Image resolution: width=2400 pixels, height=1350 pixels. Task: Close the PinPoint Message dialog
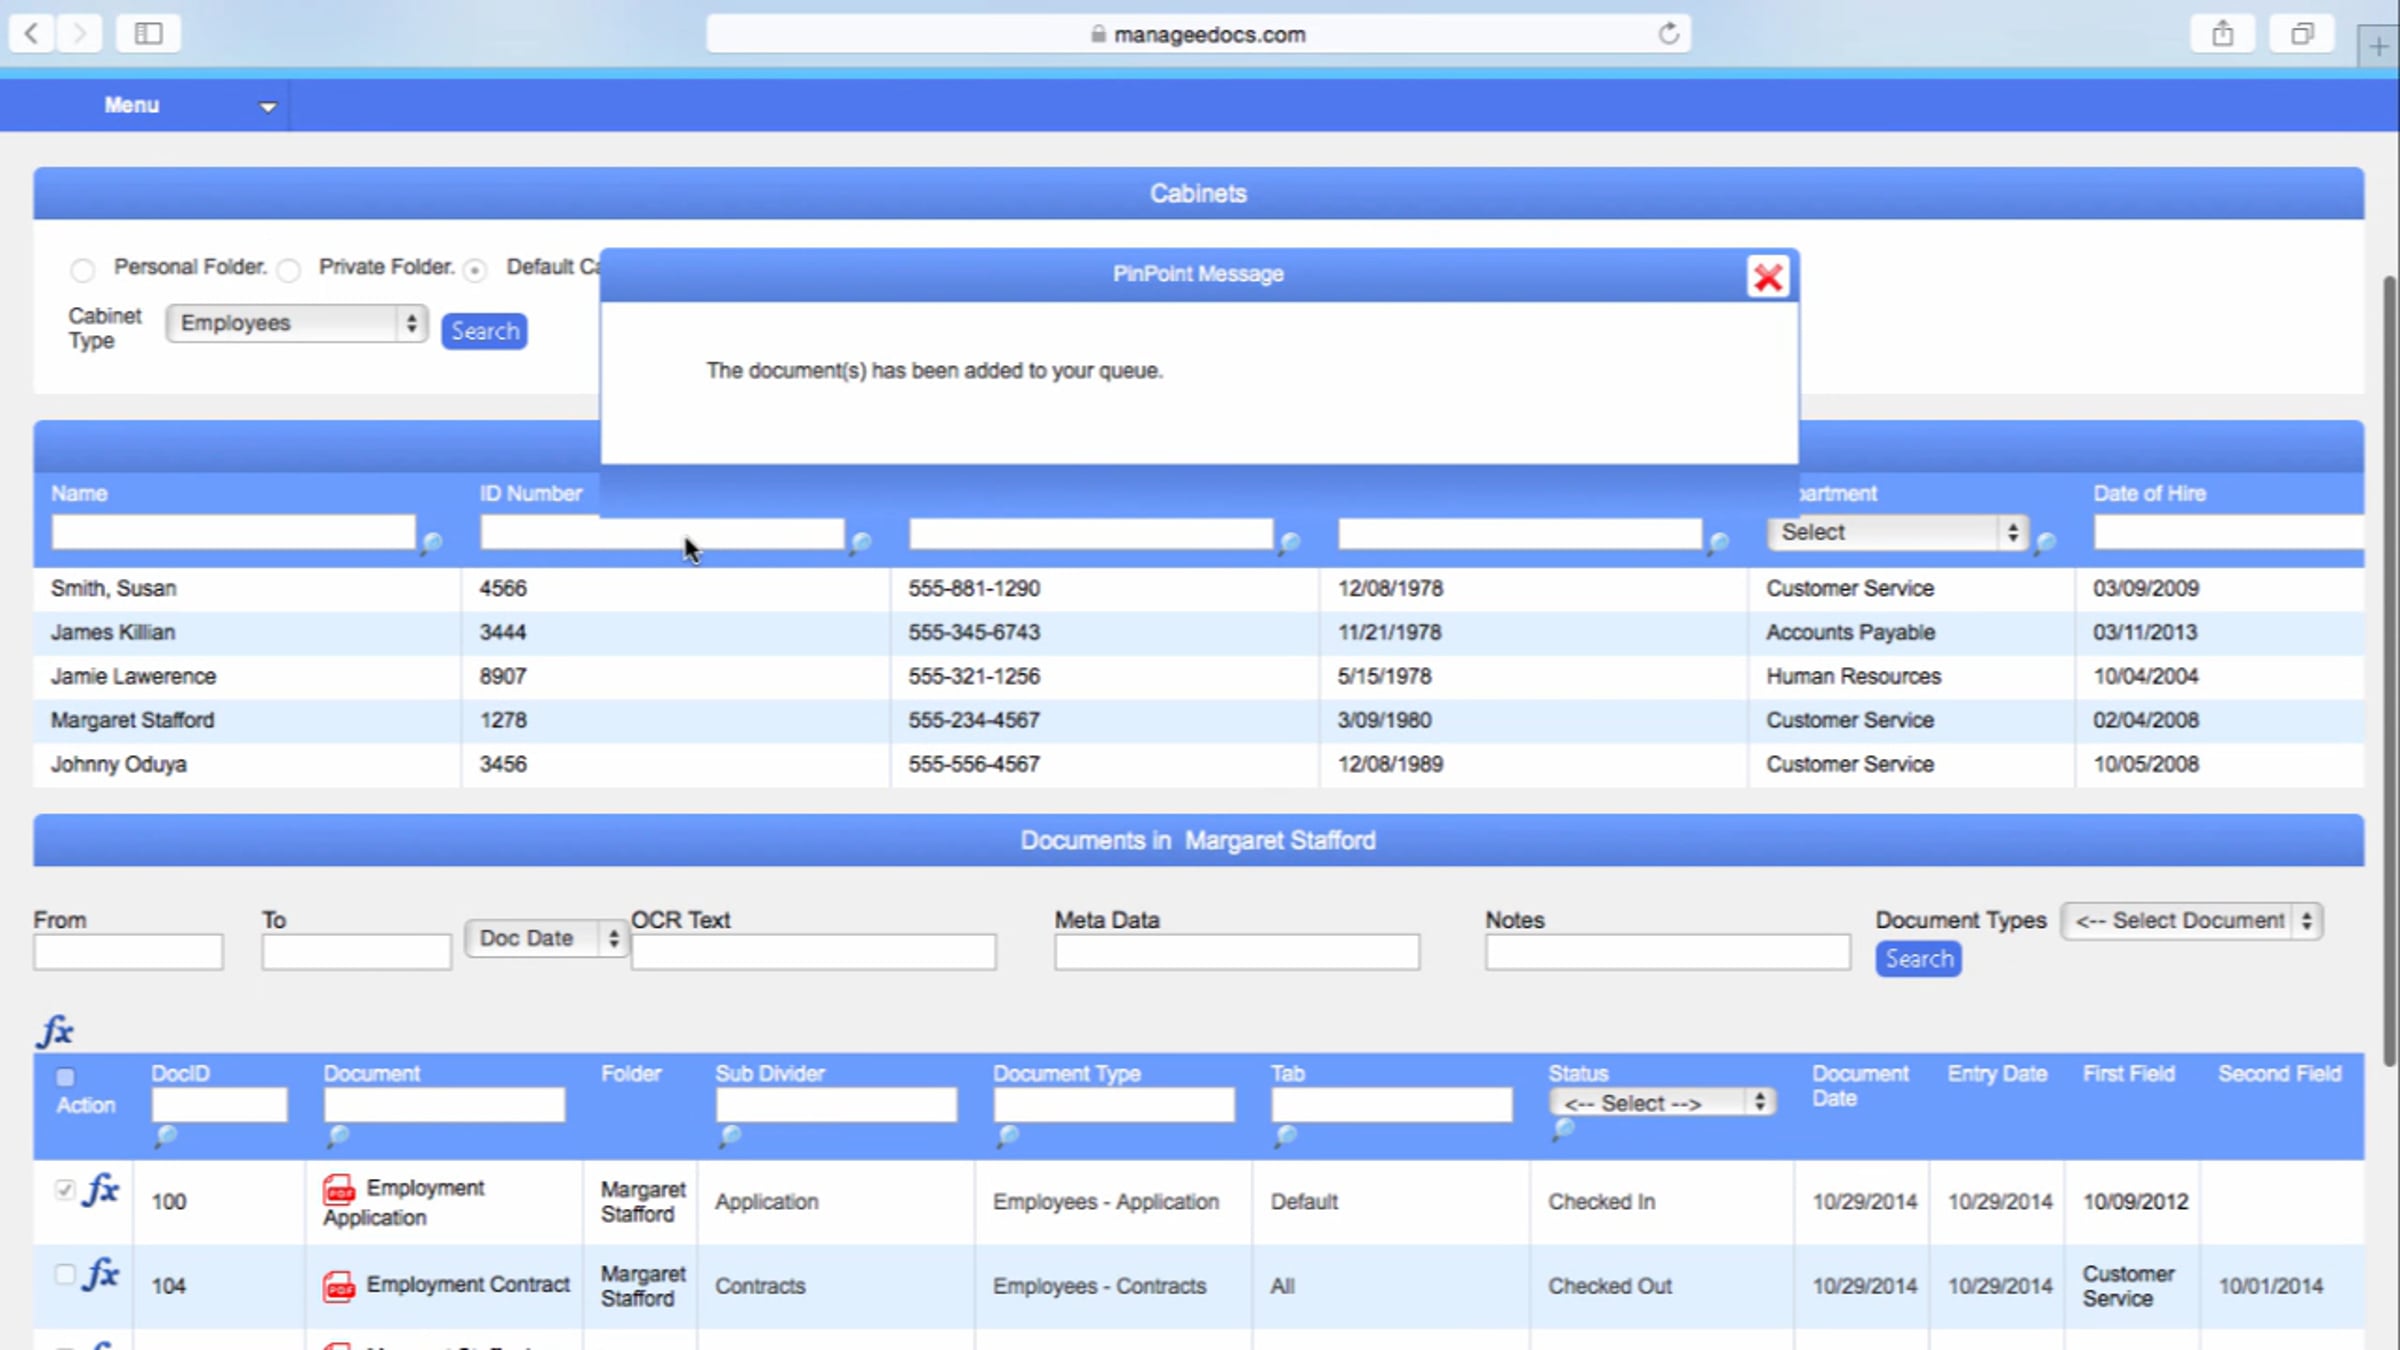click(1767, 277)
